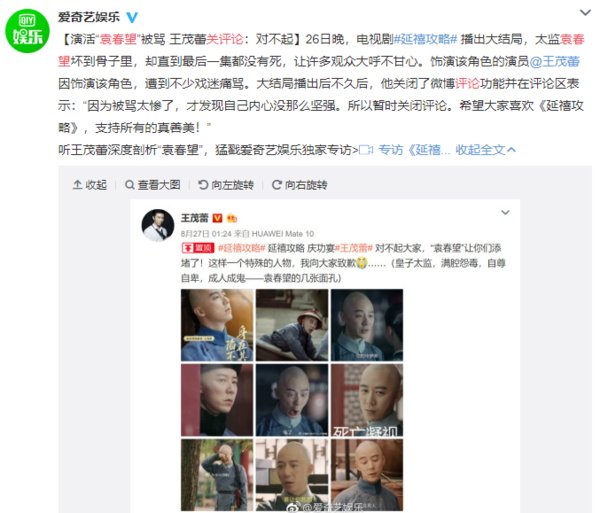Click the red 置顶 pinned tag icon
The width and height of the screenshot is (600, 513).
tap(198, 248)
